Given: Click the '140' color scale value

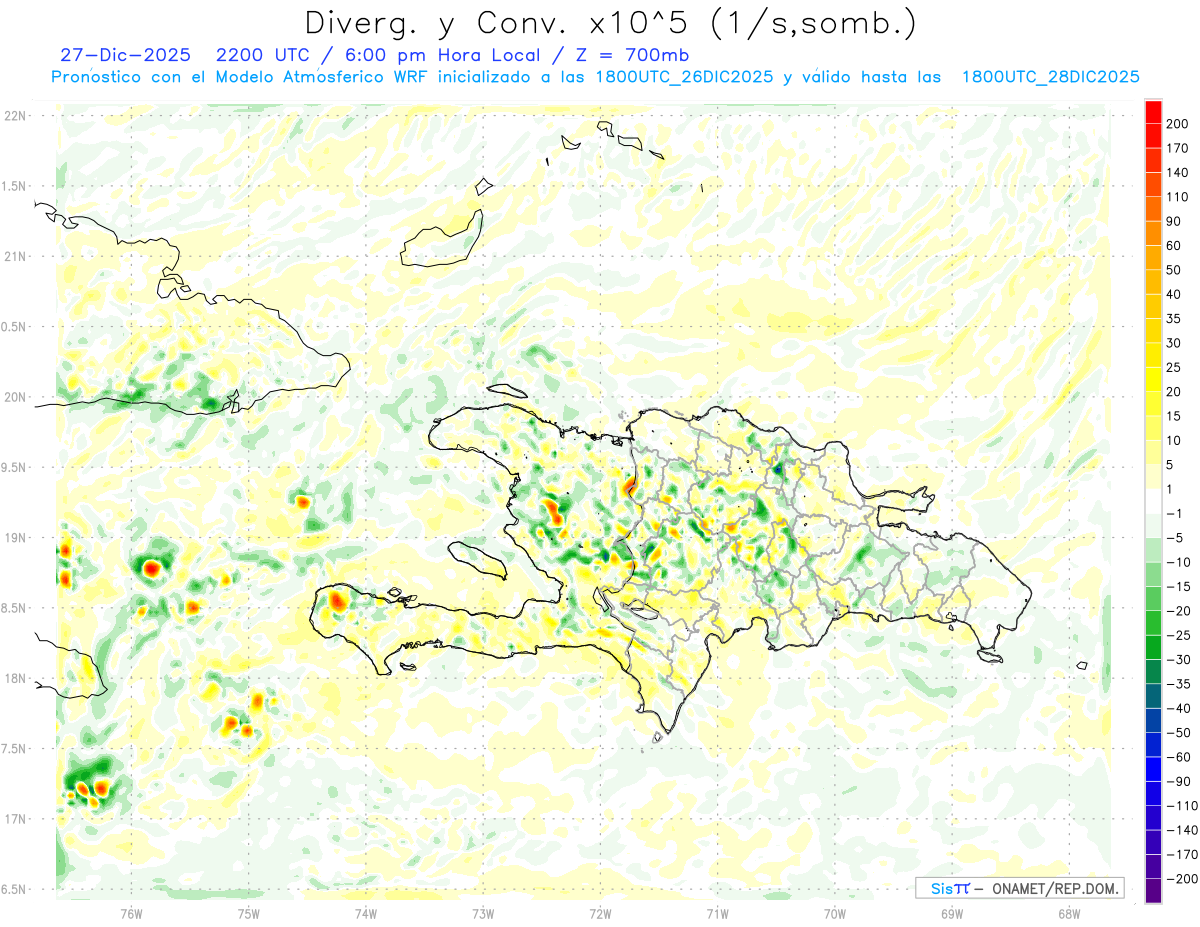Looking at the screenshot, I should click(x=1177, y=173).
